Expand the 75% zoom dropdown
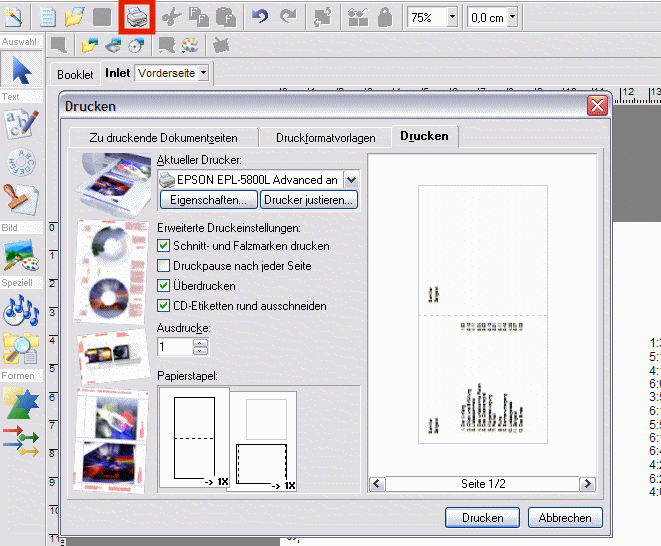The image size is (661, 546). click(x=452, y=17)
